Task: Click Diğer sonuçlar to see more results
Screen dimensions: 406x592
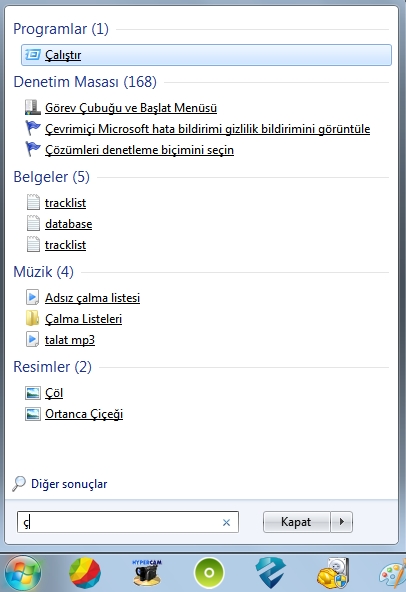Action: 69,484
